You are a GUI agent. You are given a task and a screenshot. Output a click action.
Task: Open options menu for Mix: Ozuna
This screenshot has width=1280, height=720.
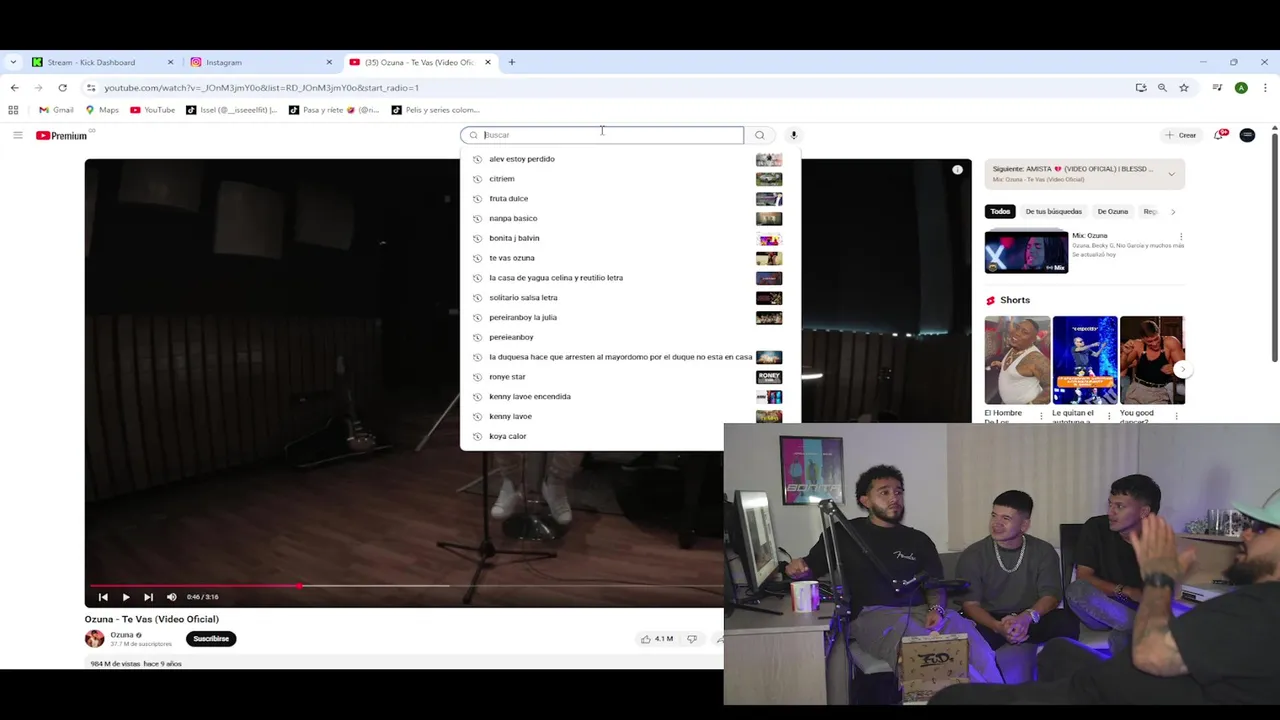1181,237
